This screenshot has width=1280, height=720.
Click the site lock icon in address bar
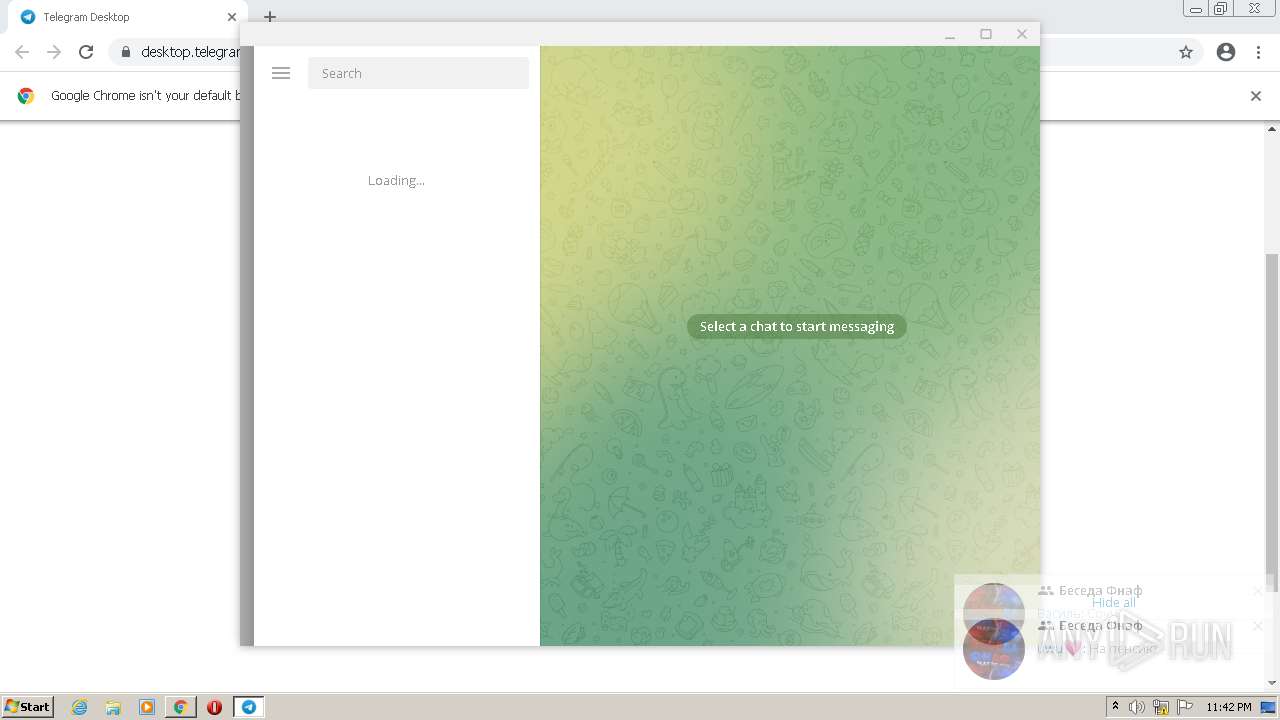point(125,52)
